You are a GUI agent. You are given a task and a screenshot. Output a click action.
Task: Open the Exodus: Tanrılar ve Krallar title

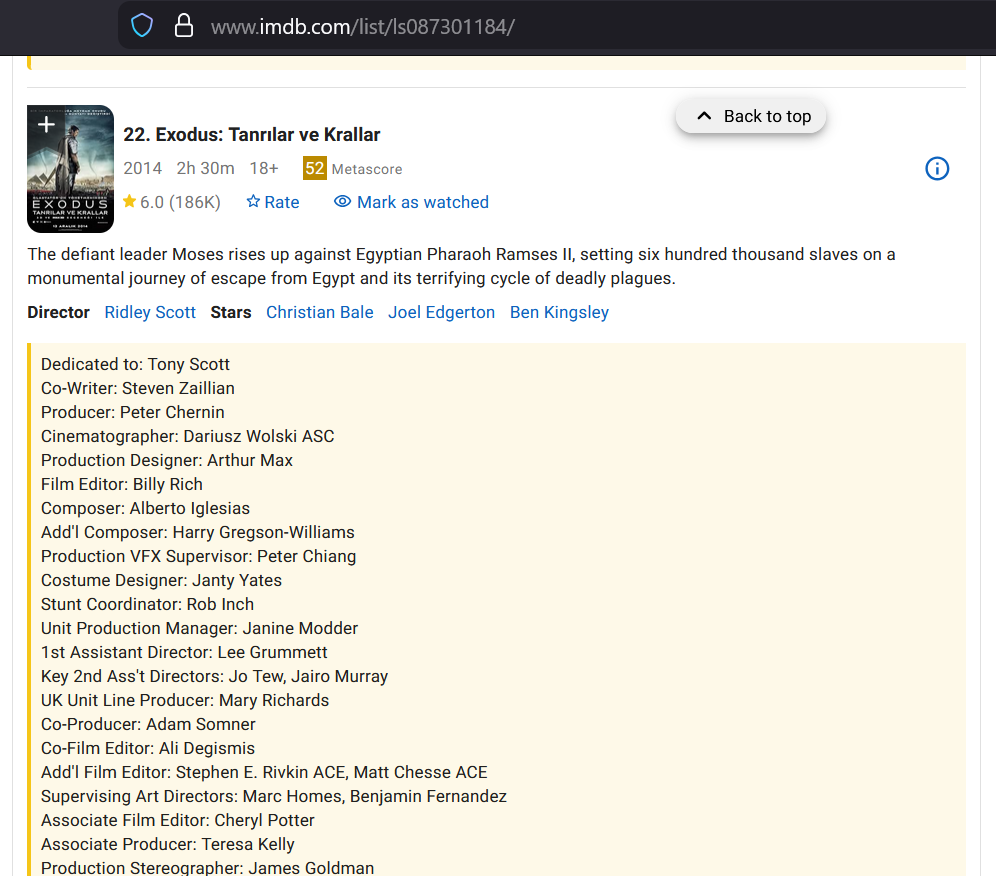tap(252, 135)
